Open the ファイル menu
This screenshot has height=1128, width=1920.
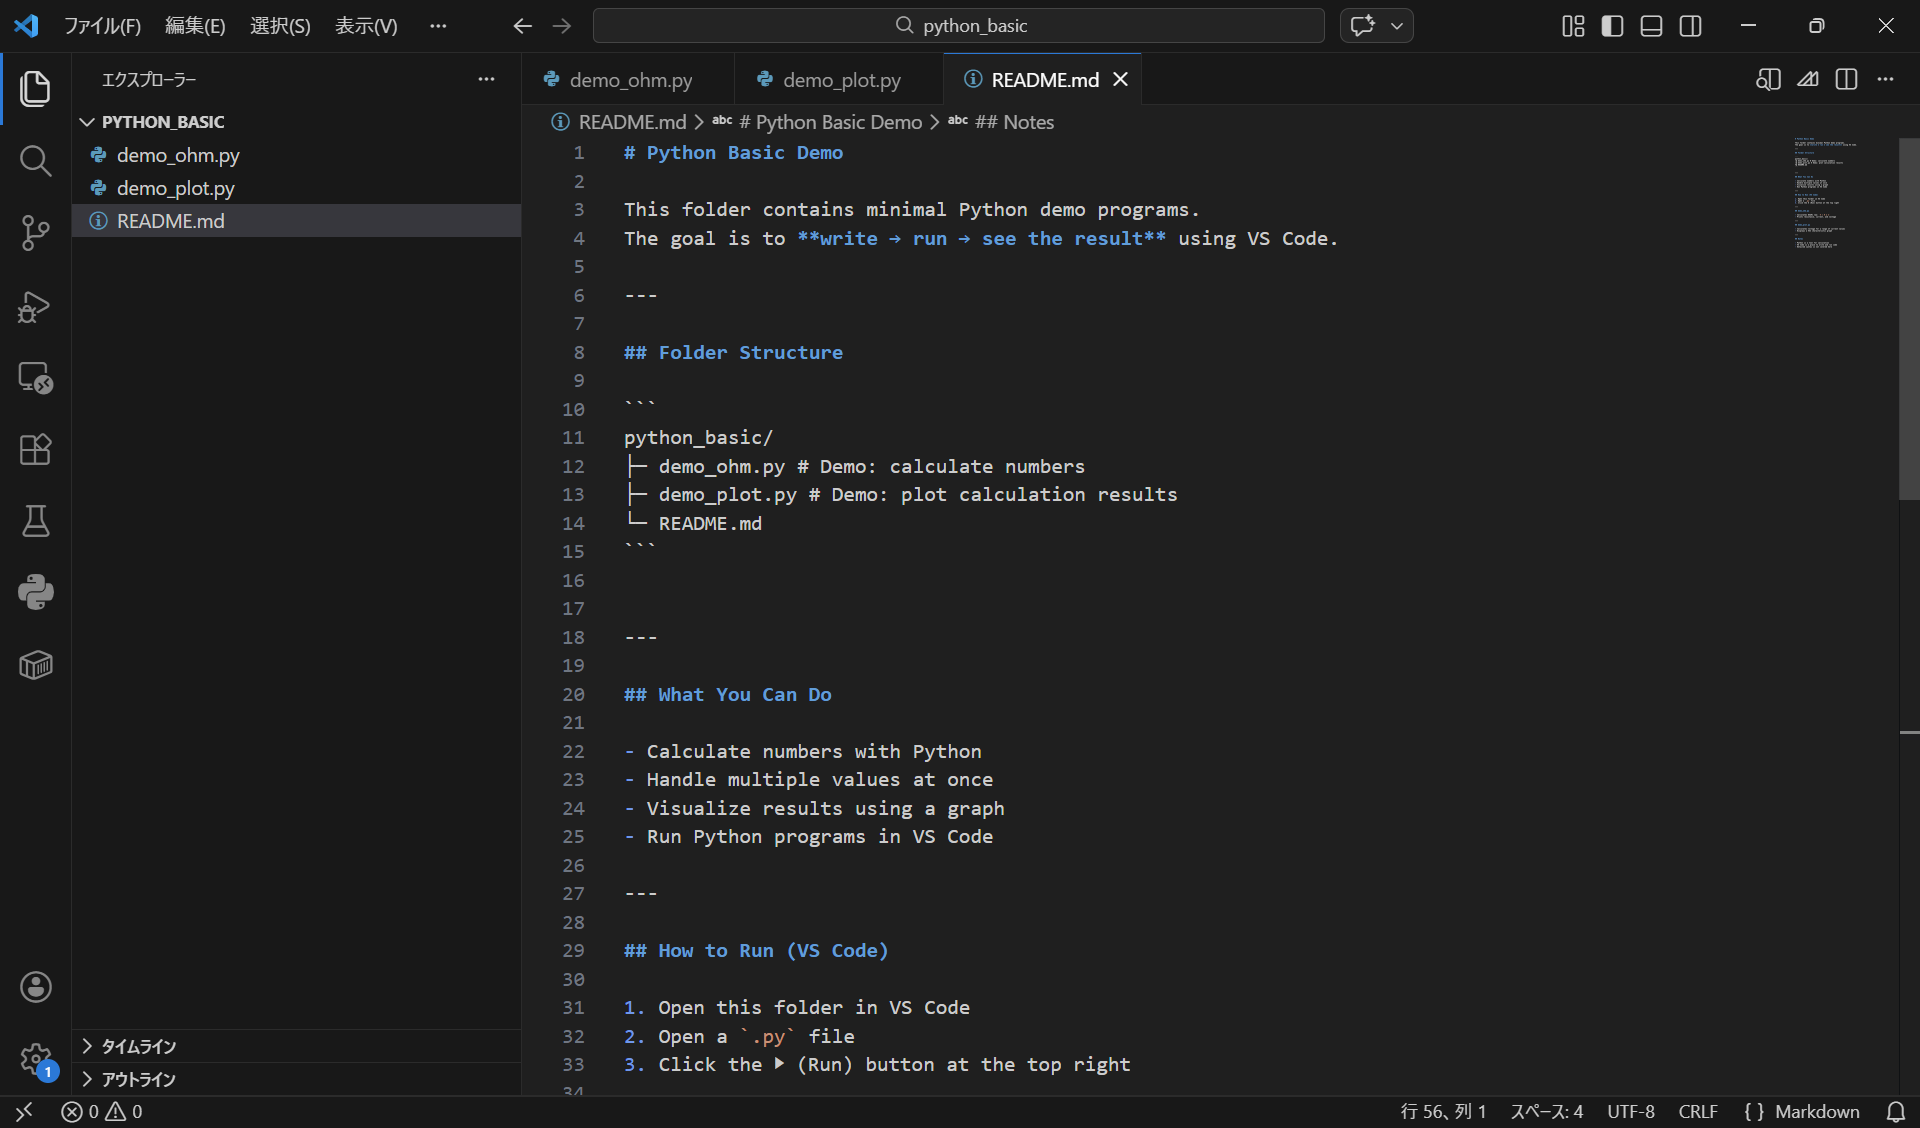[x=103, y=26]
